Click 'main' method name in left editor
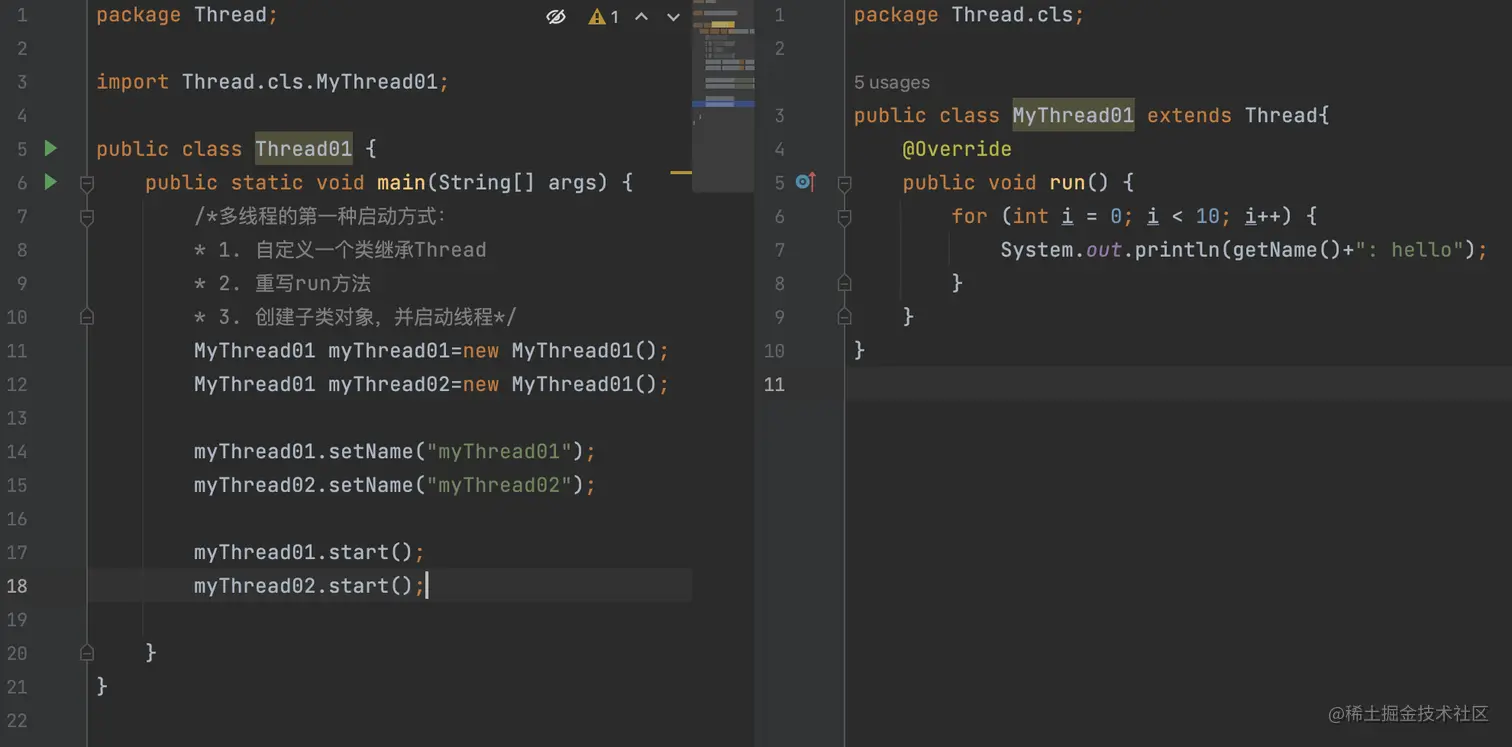Screen dimensions: 1512x747 [401, 183]
